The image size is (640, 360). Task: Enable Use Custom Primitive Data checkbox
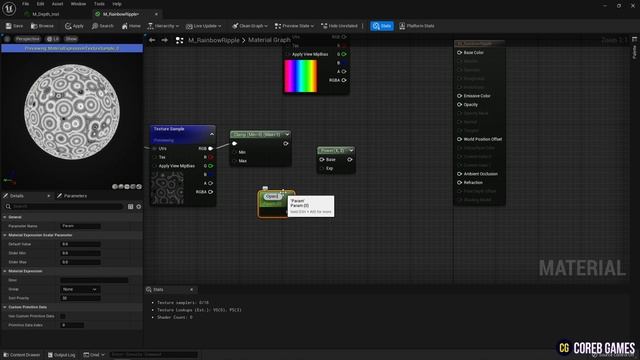click(x=63, y=316)
